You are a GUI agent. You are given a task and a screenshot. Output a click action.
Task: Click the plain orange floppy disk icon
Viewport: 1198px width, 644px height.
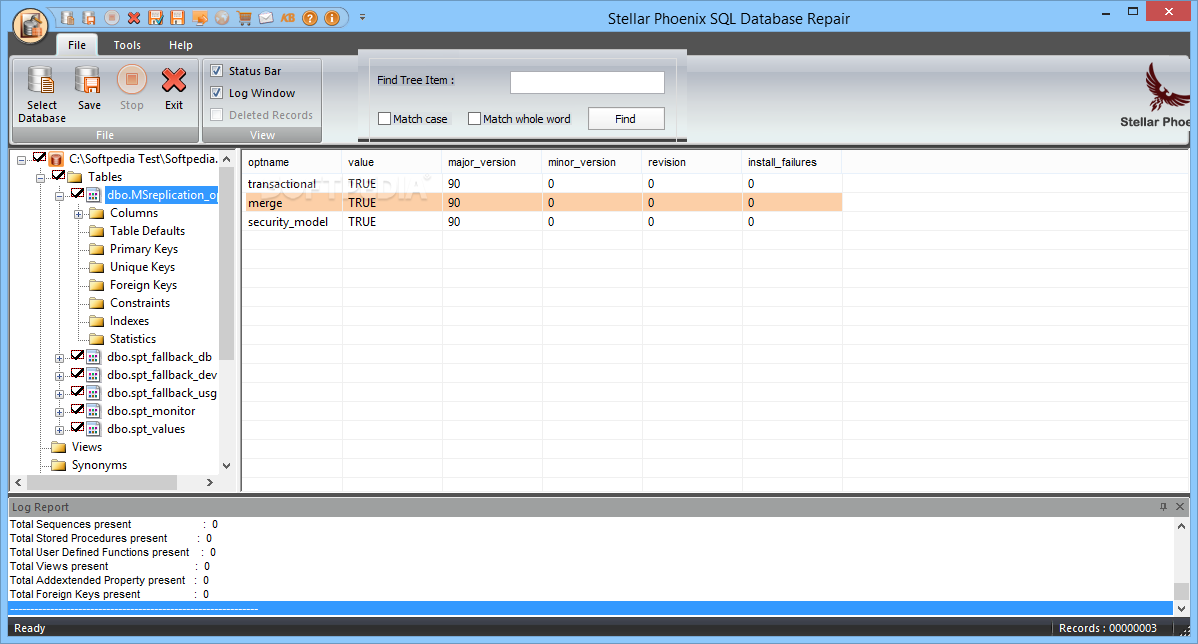pos(177,18)
